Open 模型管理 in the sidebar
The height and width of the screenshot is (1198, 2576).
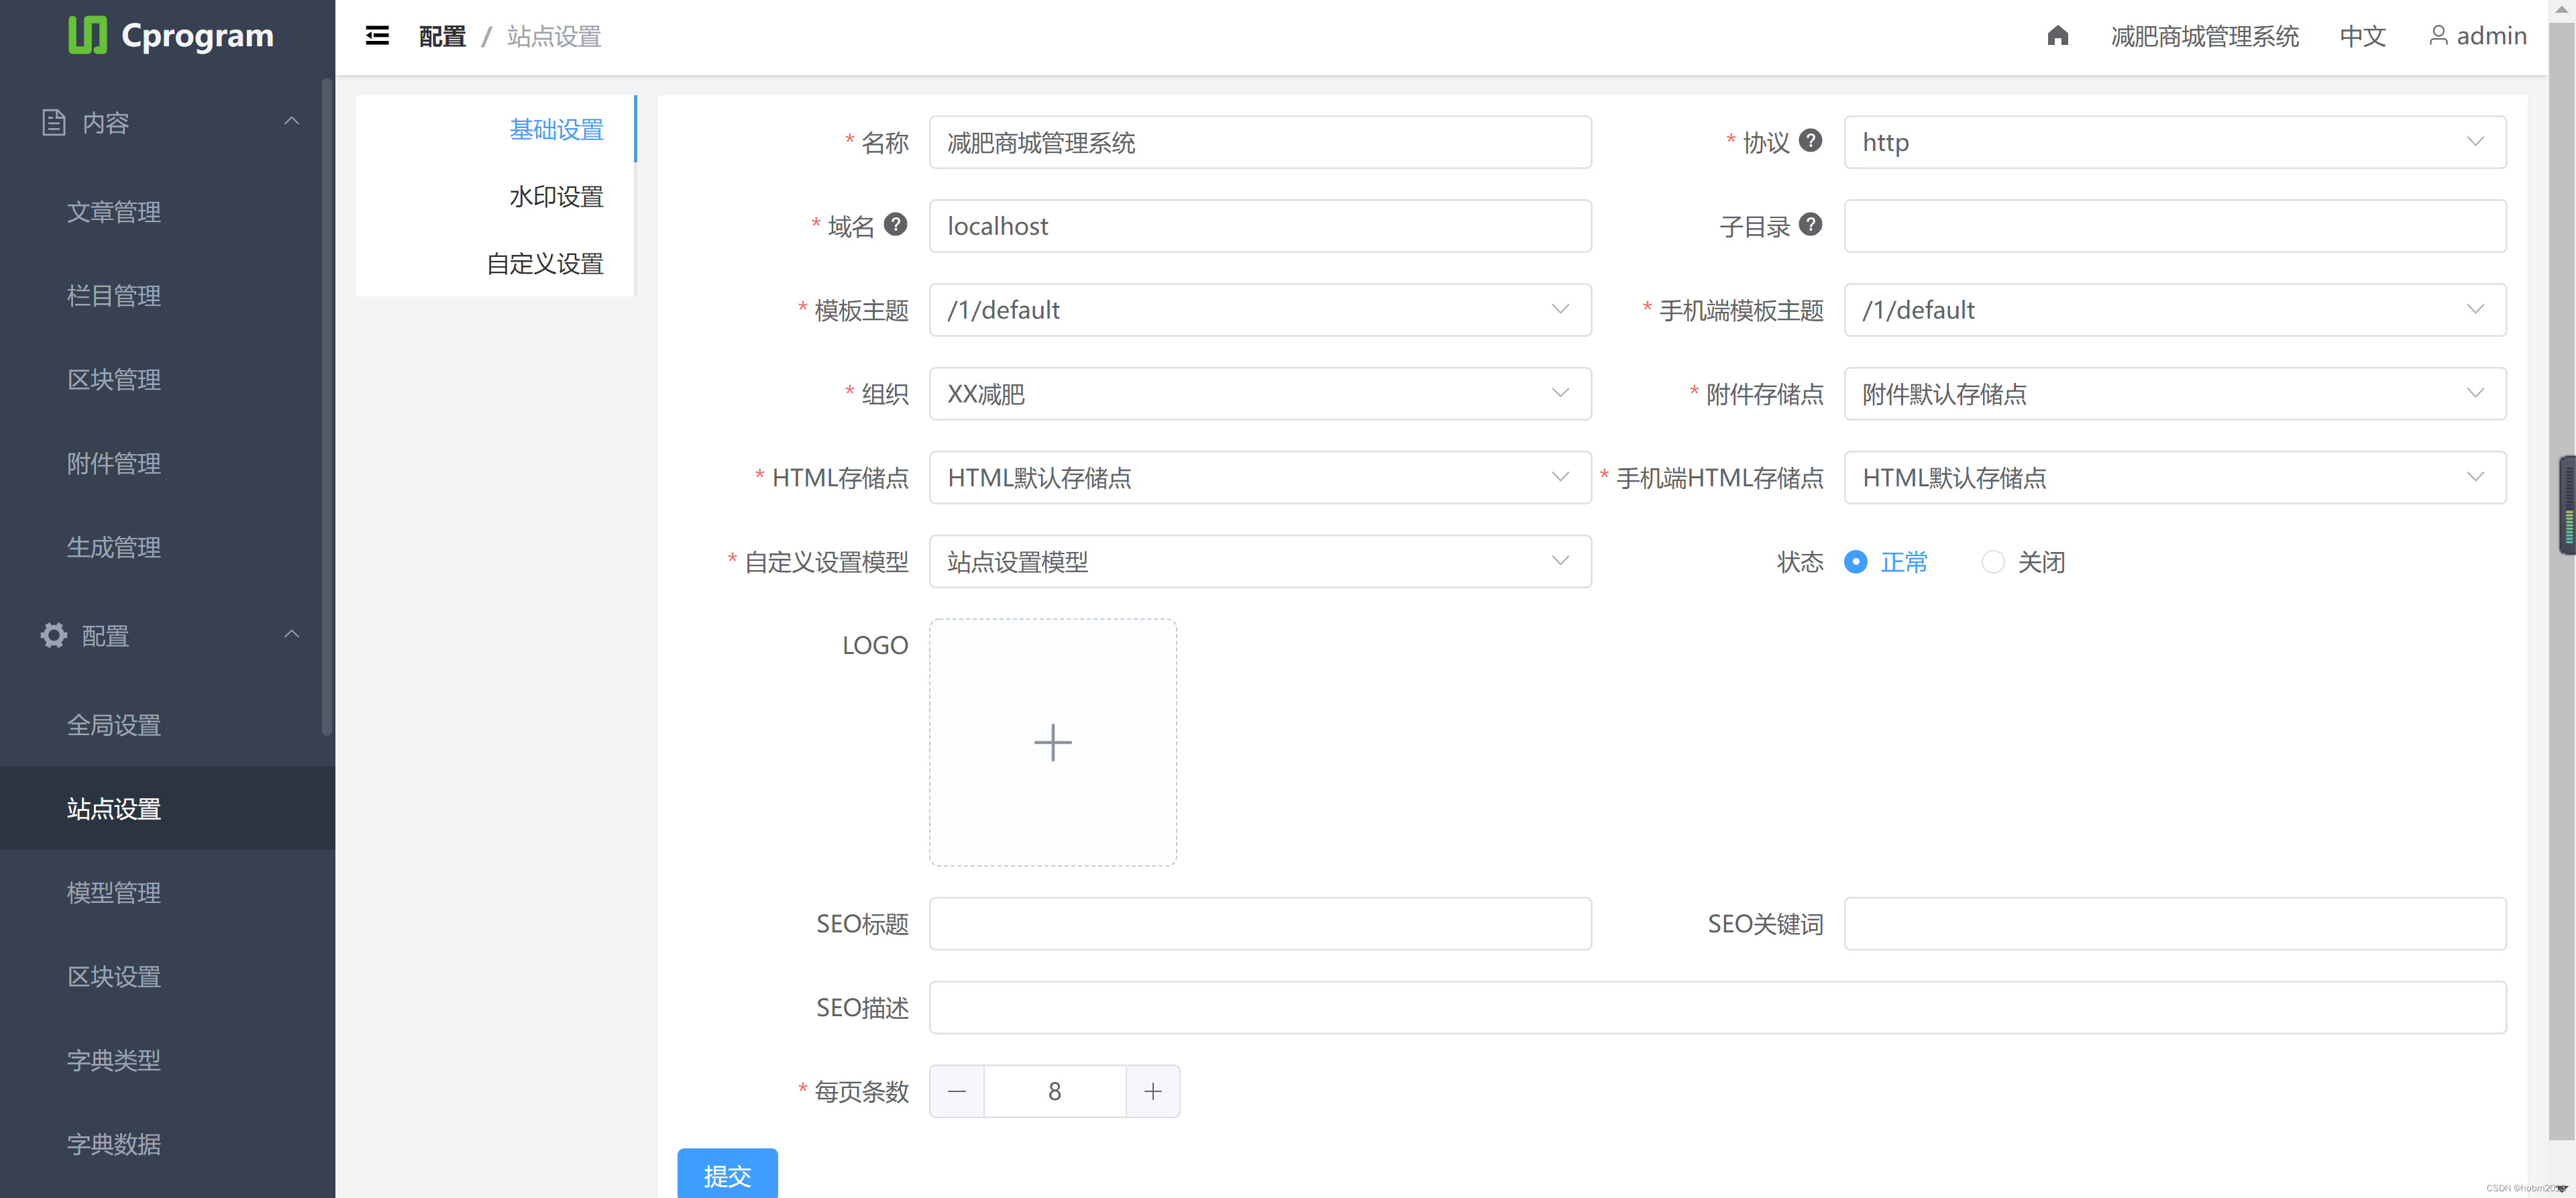114,892
